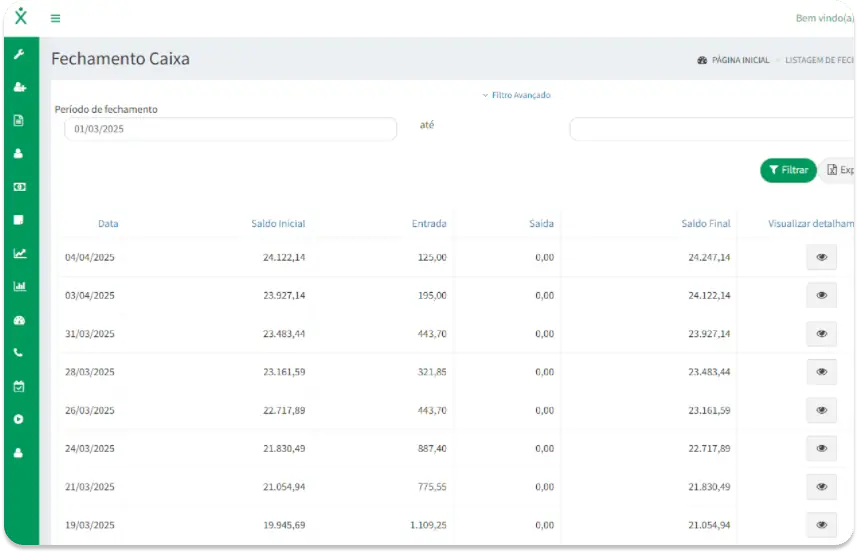The height and width of the screenshot is (553, 858).
Task: Toggle the hamburger menu icon
Action: click(x=55, y=19)
